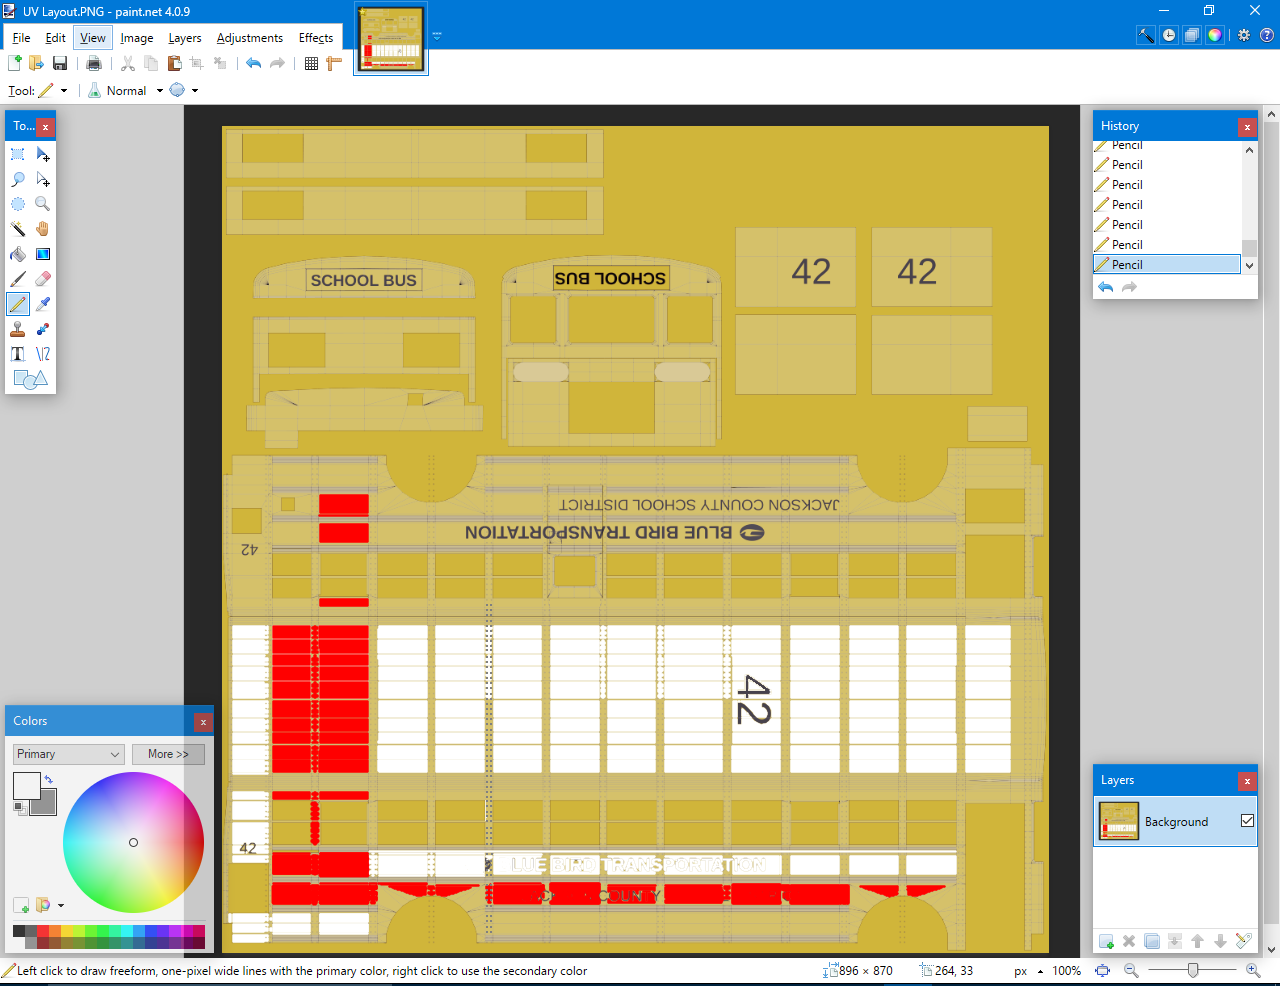Select the Recolor tool

point(43,329)
